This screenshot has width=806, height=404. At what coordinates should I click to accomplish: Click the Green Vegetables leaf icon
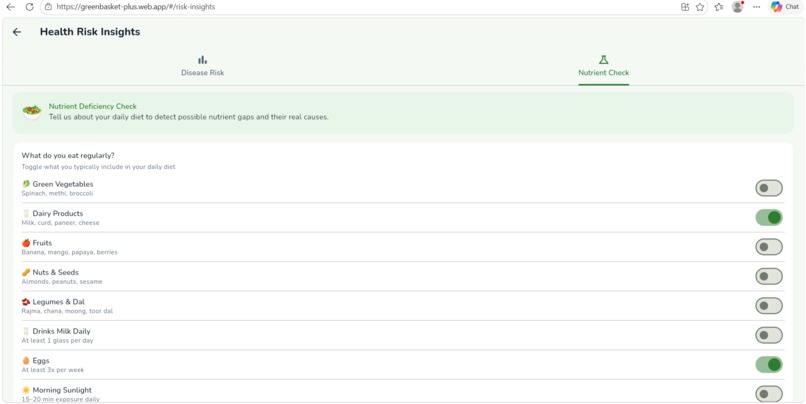click(x=26, y=184)
